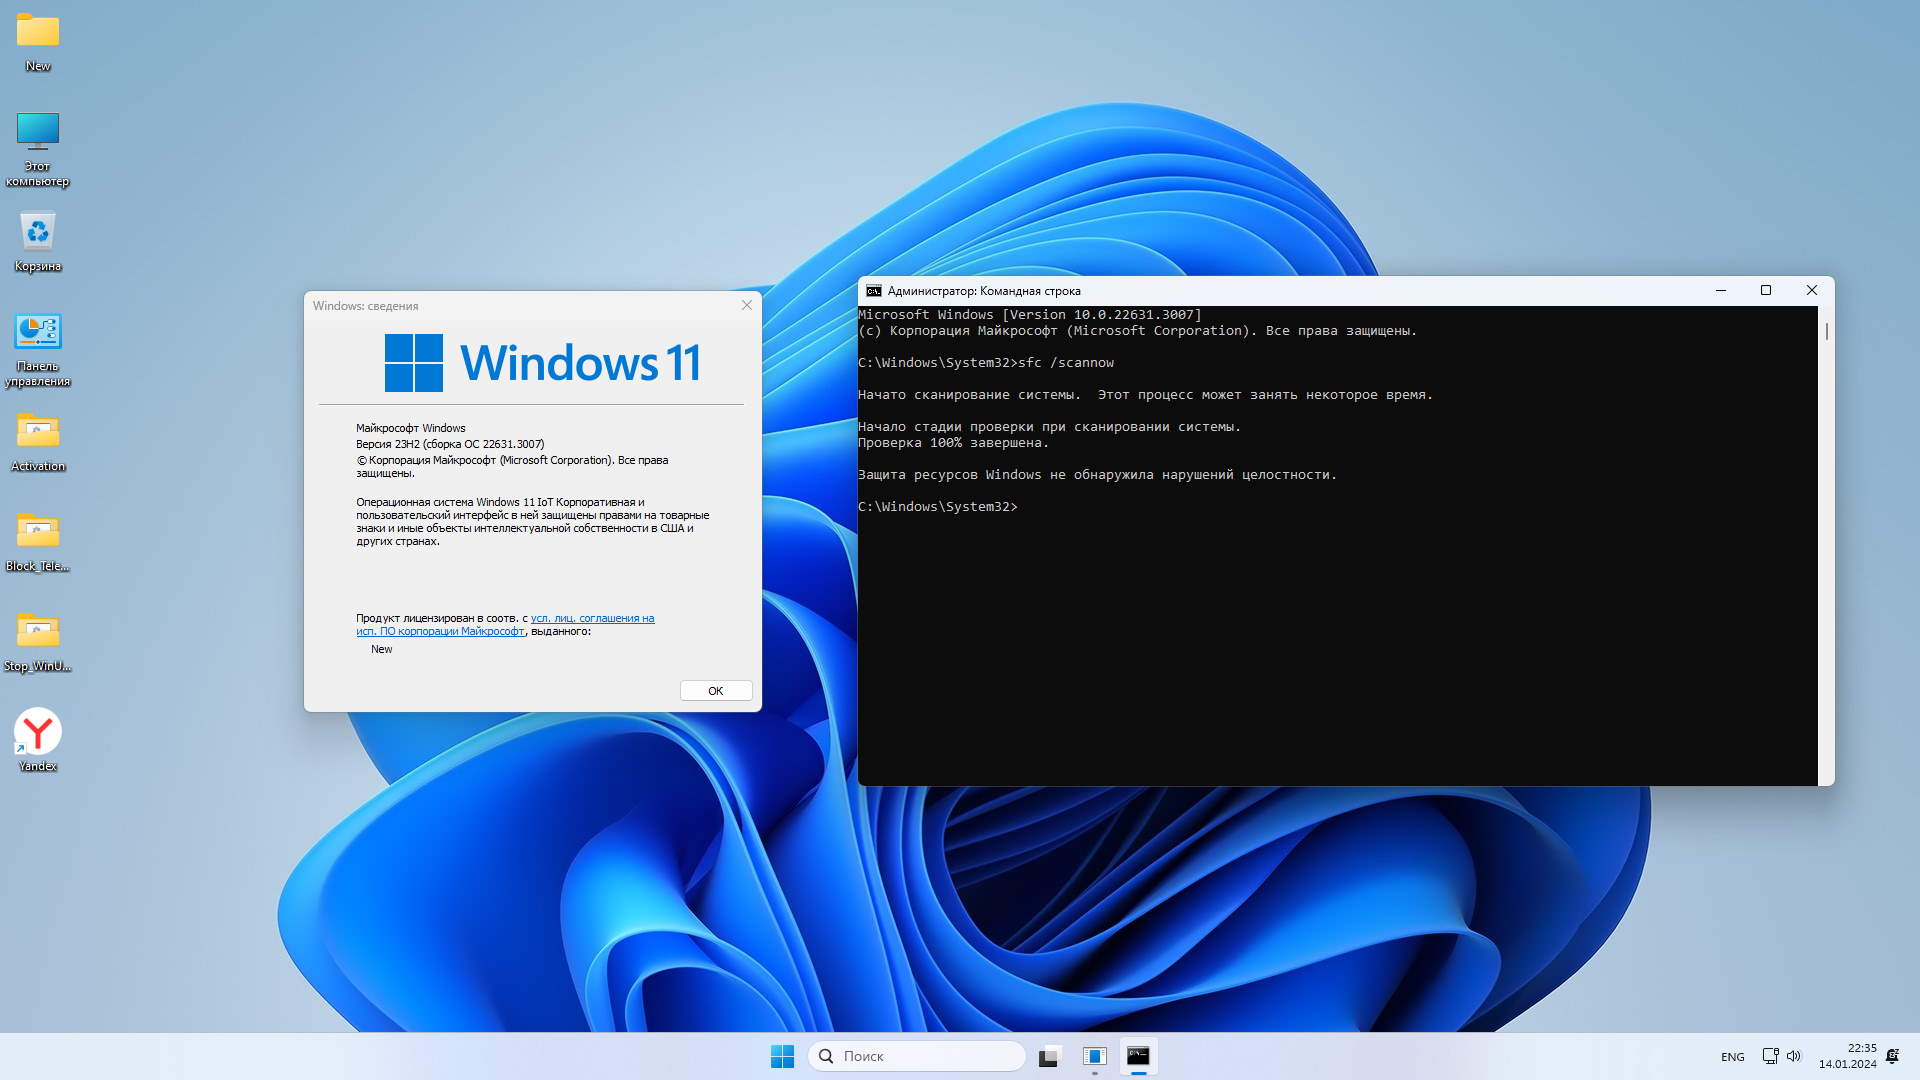Open the license agreement link
The image size is (1920, 1080).
coord(592,618)
